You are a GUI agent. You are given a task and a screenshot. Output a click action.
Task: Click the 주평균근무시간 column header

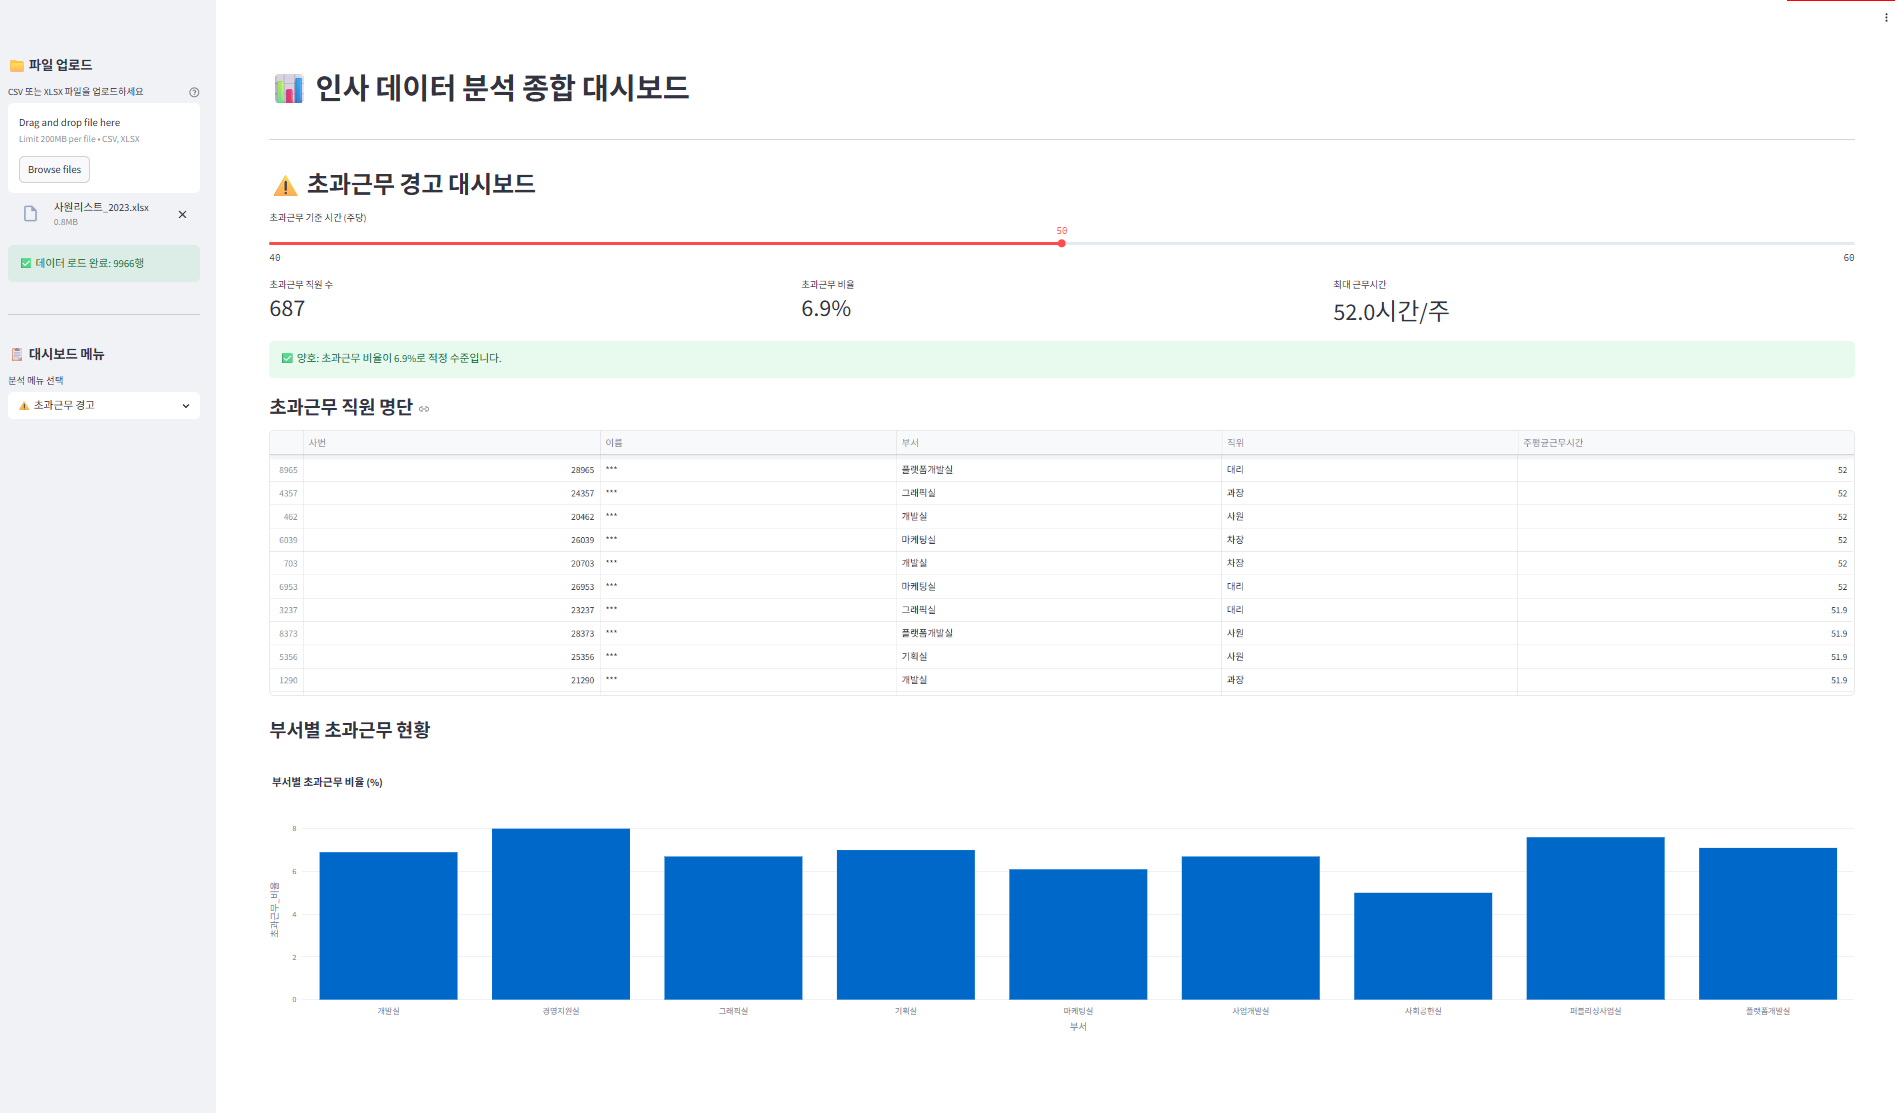click(1685, 443)
